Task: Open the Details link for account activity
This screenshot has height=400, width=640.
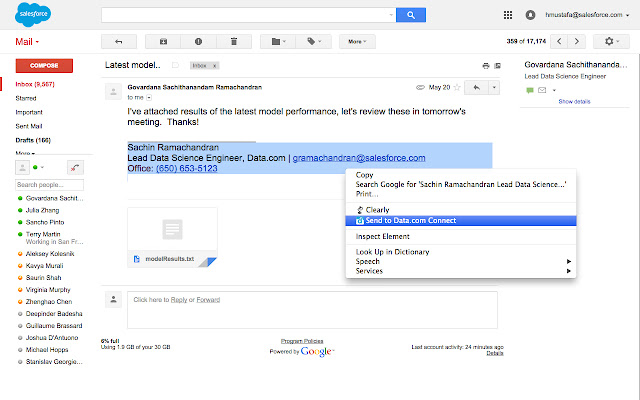Action: coord(495,353)
